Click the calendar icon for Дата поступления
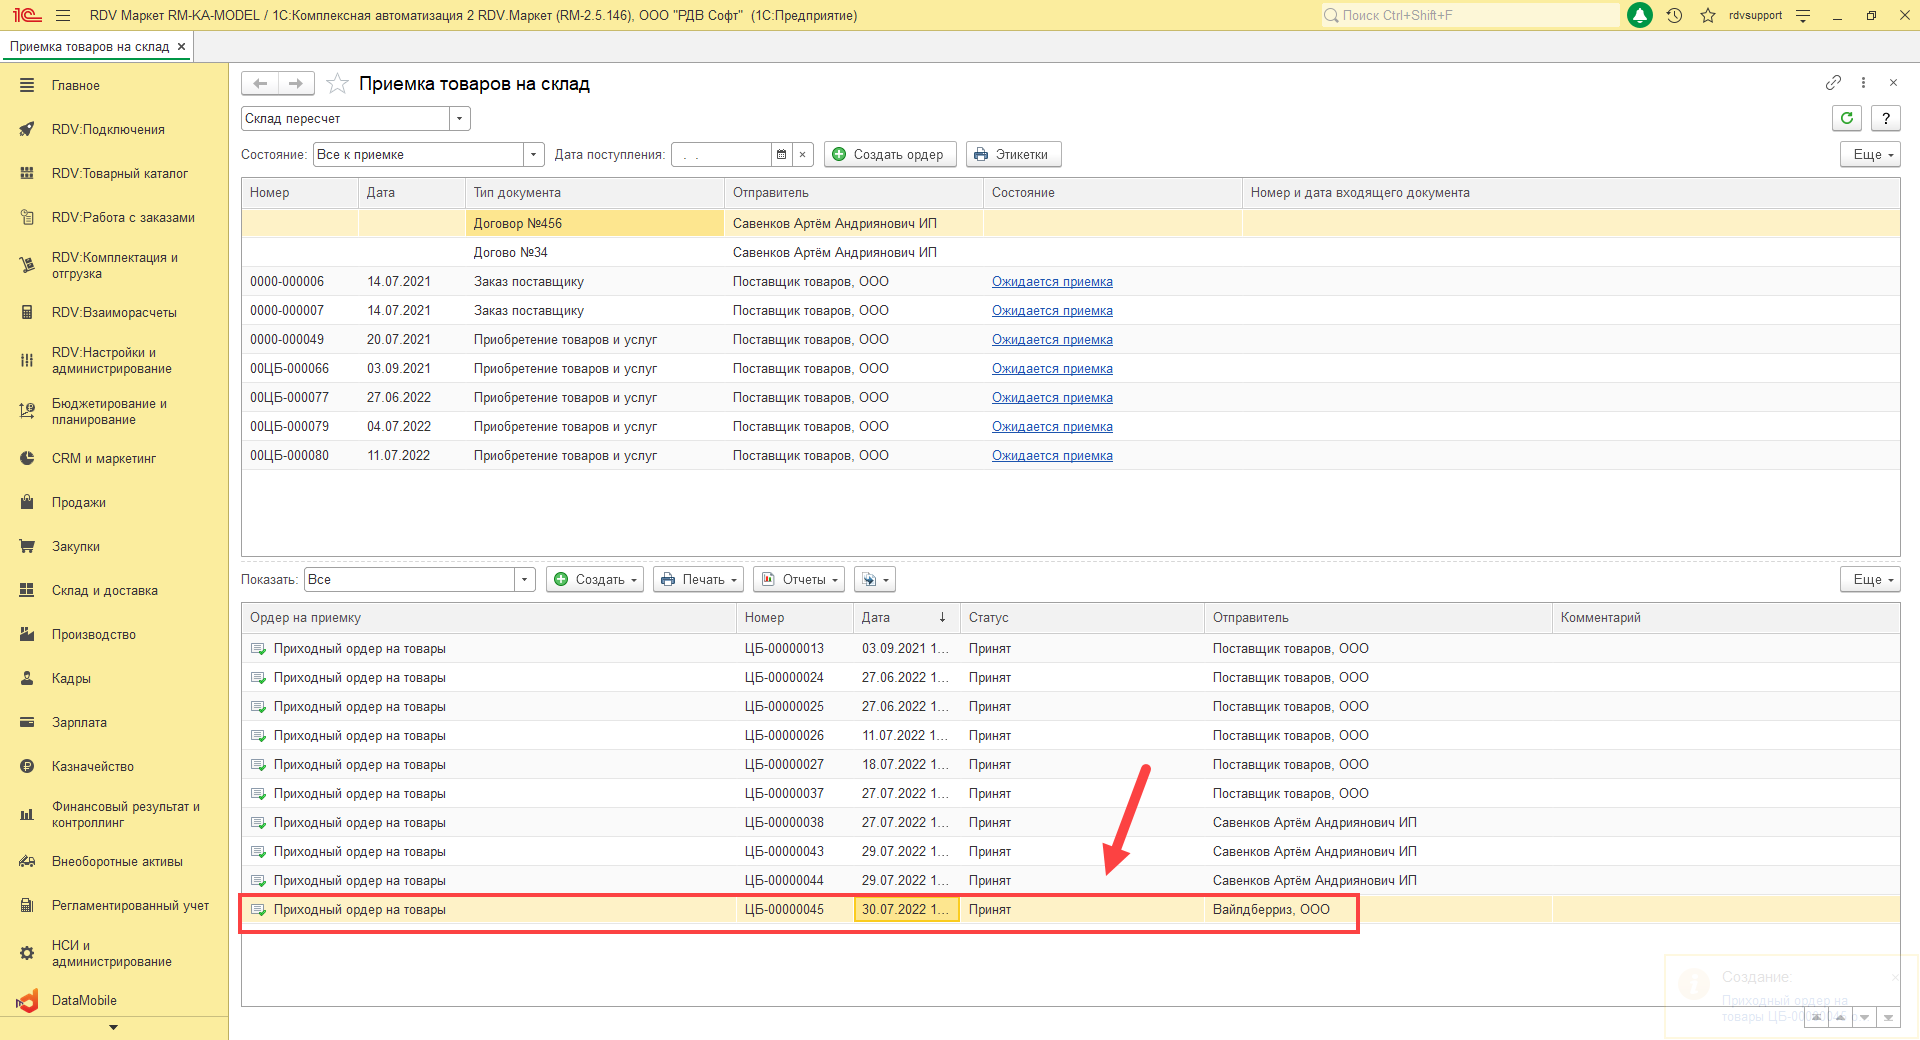 click(782, 154)
